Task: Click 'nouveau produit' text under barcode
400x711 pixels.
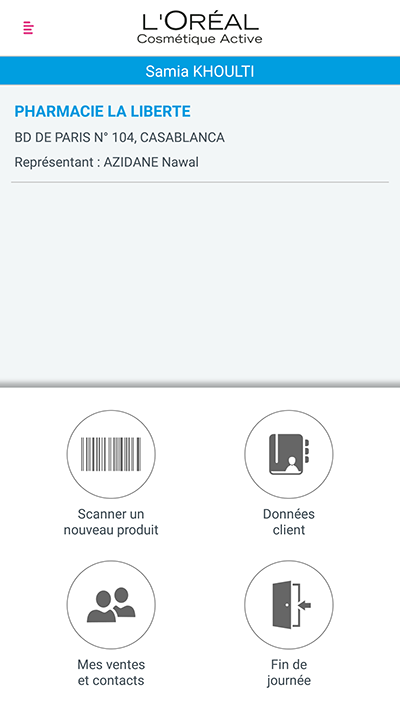Action: [x=111, y=530]
